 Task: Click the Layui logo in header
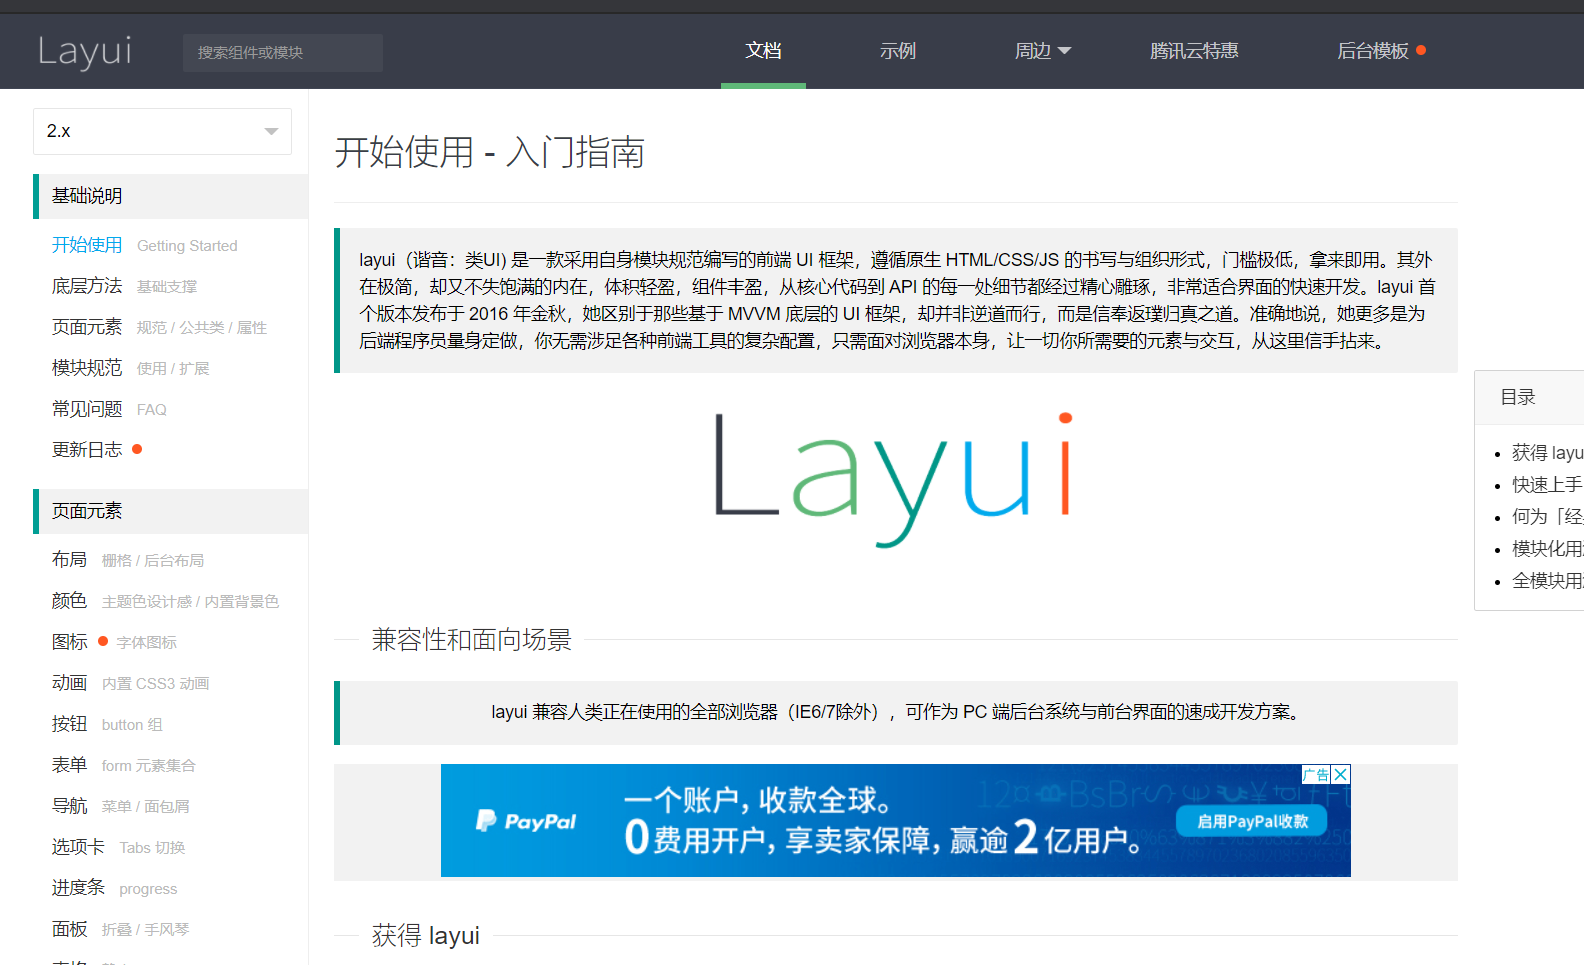(x=85, y=51)
